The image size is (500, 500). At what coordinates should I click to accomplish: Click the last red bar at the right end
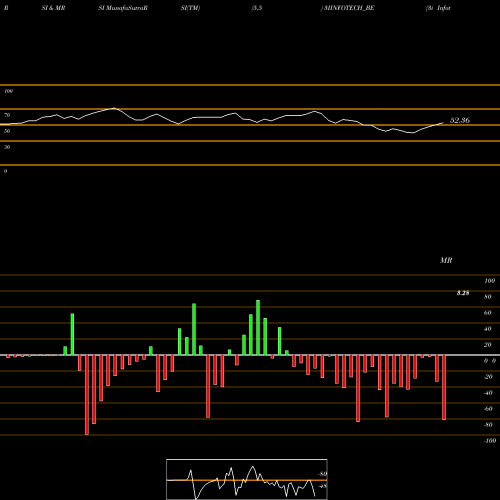point(444,387)
